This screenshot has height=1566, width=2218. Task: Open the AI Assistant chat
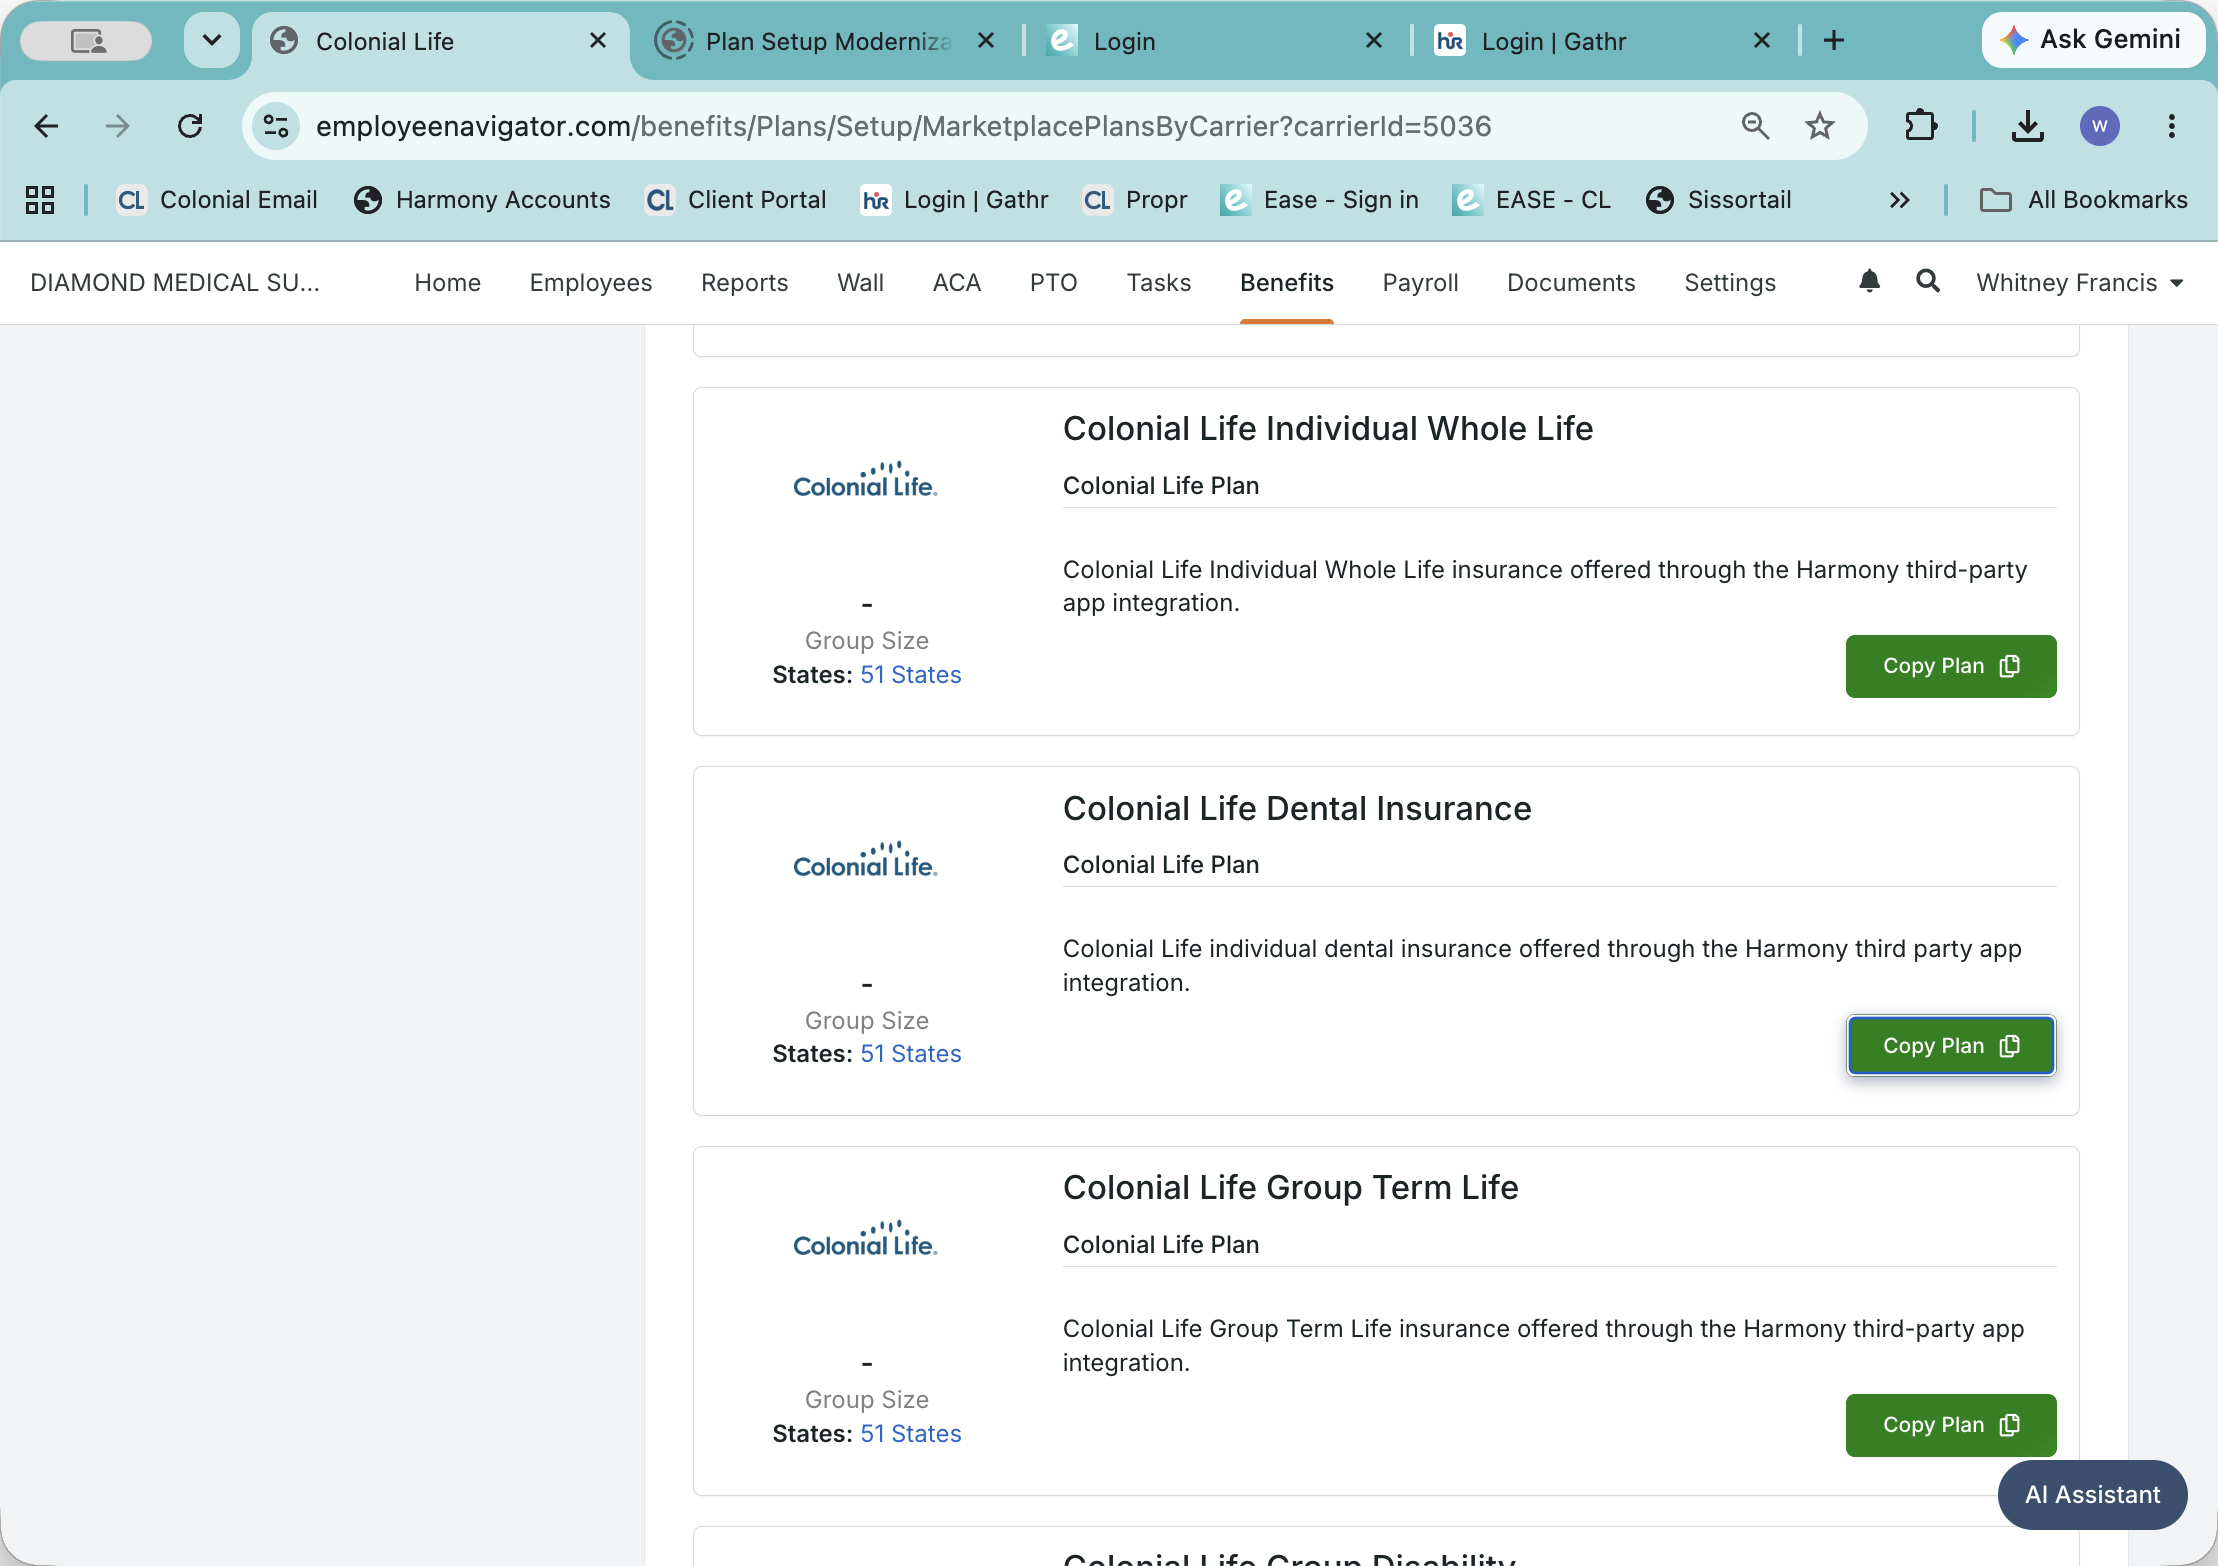pos(2093,1495)
